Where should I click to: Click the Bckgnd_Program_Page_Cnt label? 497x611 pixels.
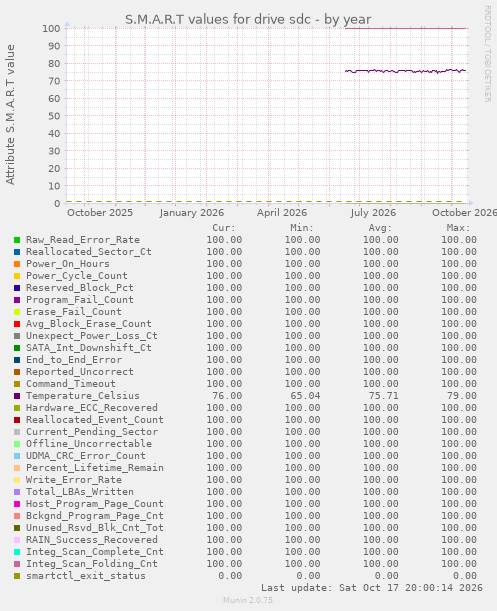95,516
